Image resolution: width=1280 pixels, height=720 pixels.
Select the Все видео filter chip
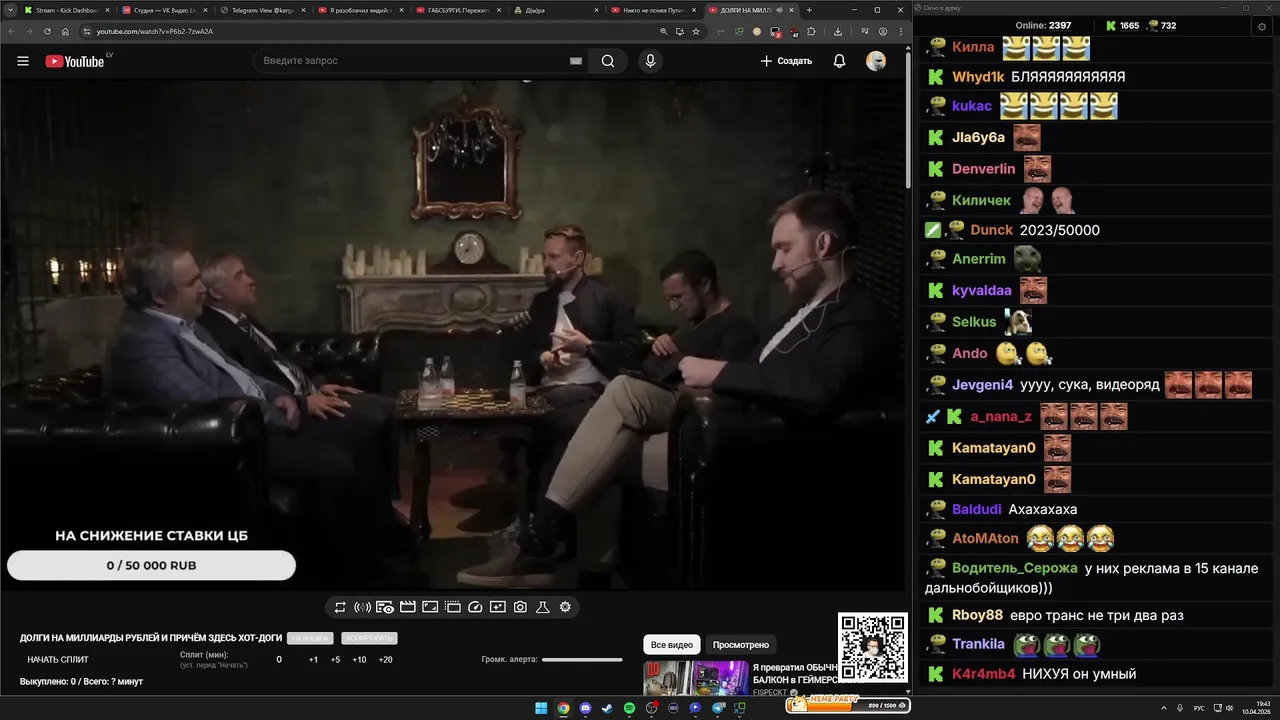(672, 645)
